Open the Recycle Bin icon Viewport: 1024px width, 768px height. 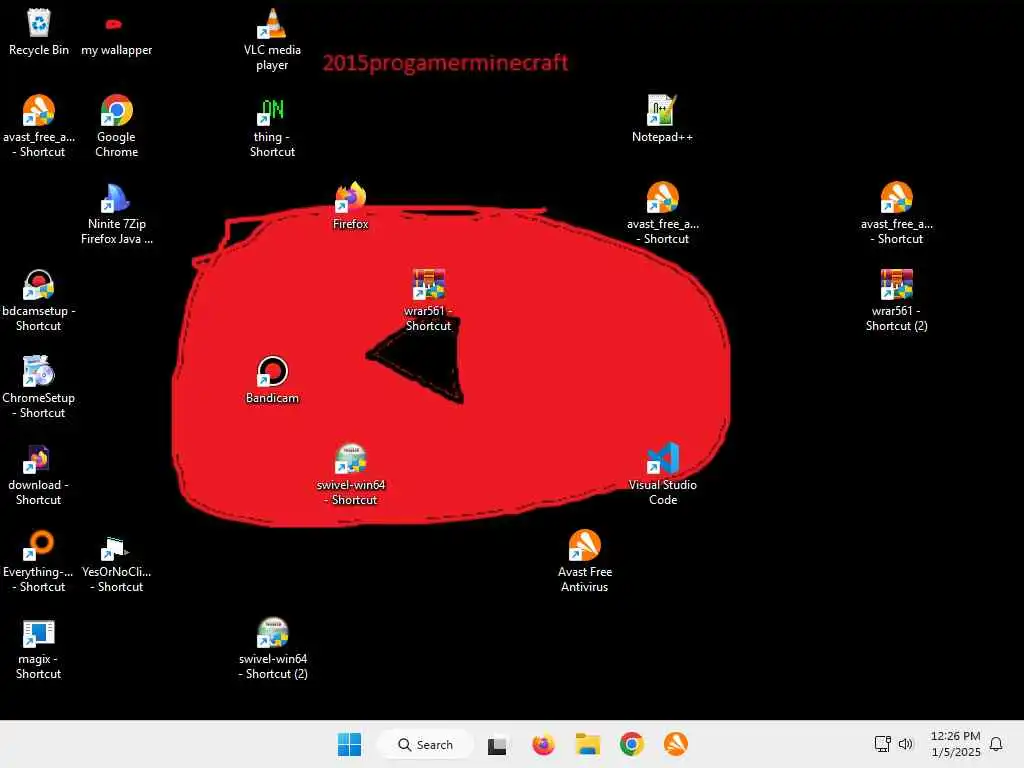(39, 31)
